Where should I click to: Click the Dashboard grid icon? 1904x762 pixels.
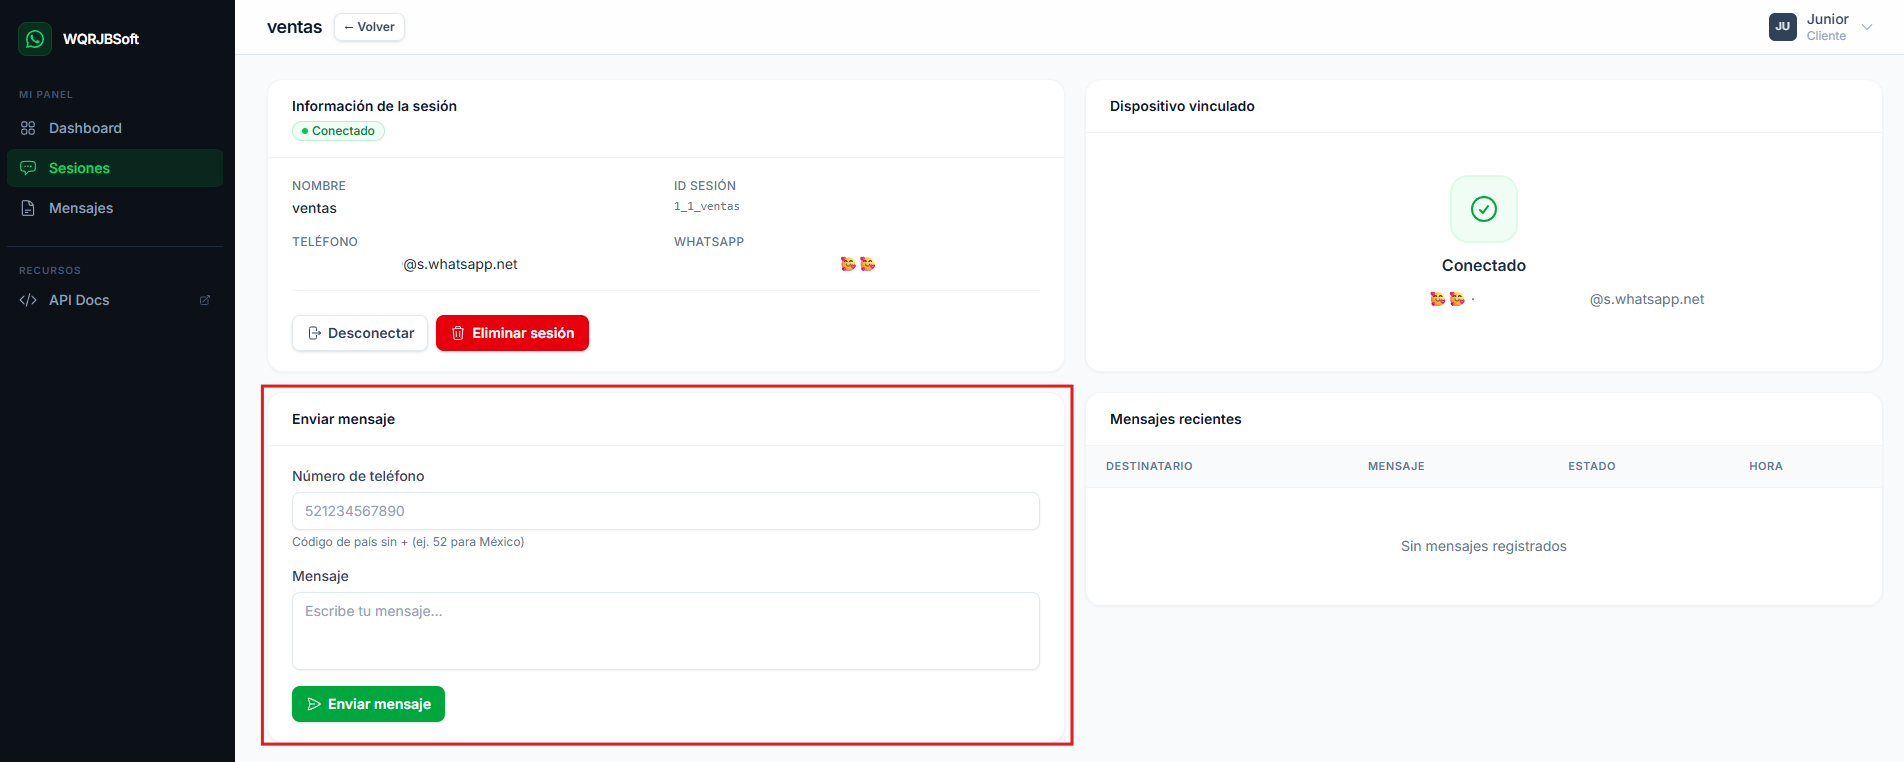(x=28, y=128)
